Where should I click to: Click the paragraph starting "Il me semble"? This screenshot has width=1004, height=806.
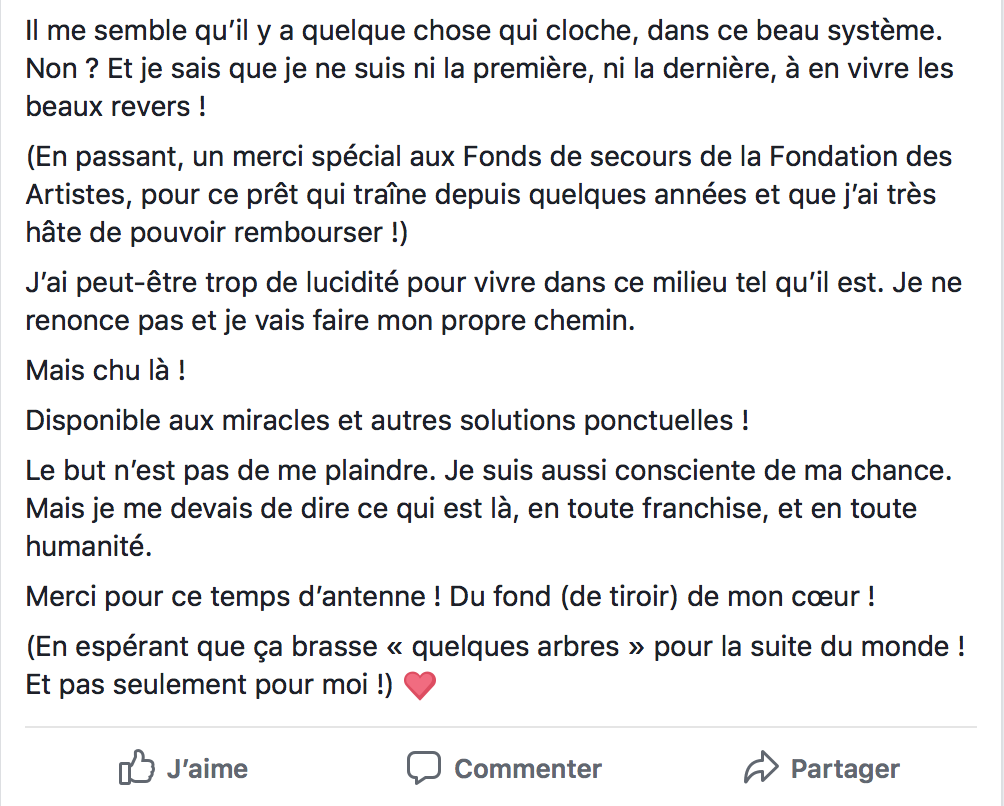tap(490, 69)
